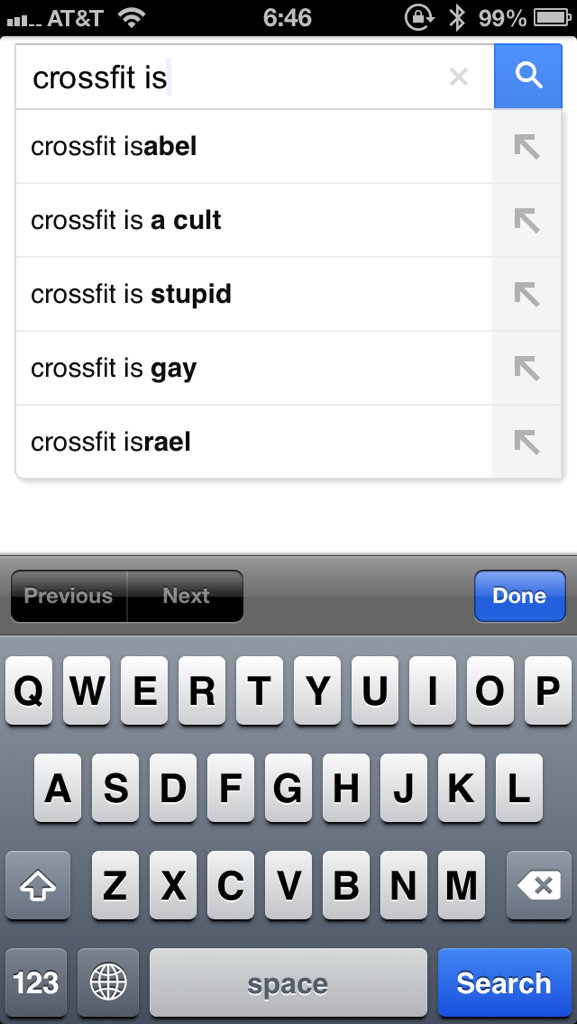Tap the Next field button
577x1024 pixels.
[x=185, y=596]
